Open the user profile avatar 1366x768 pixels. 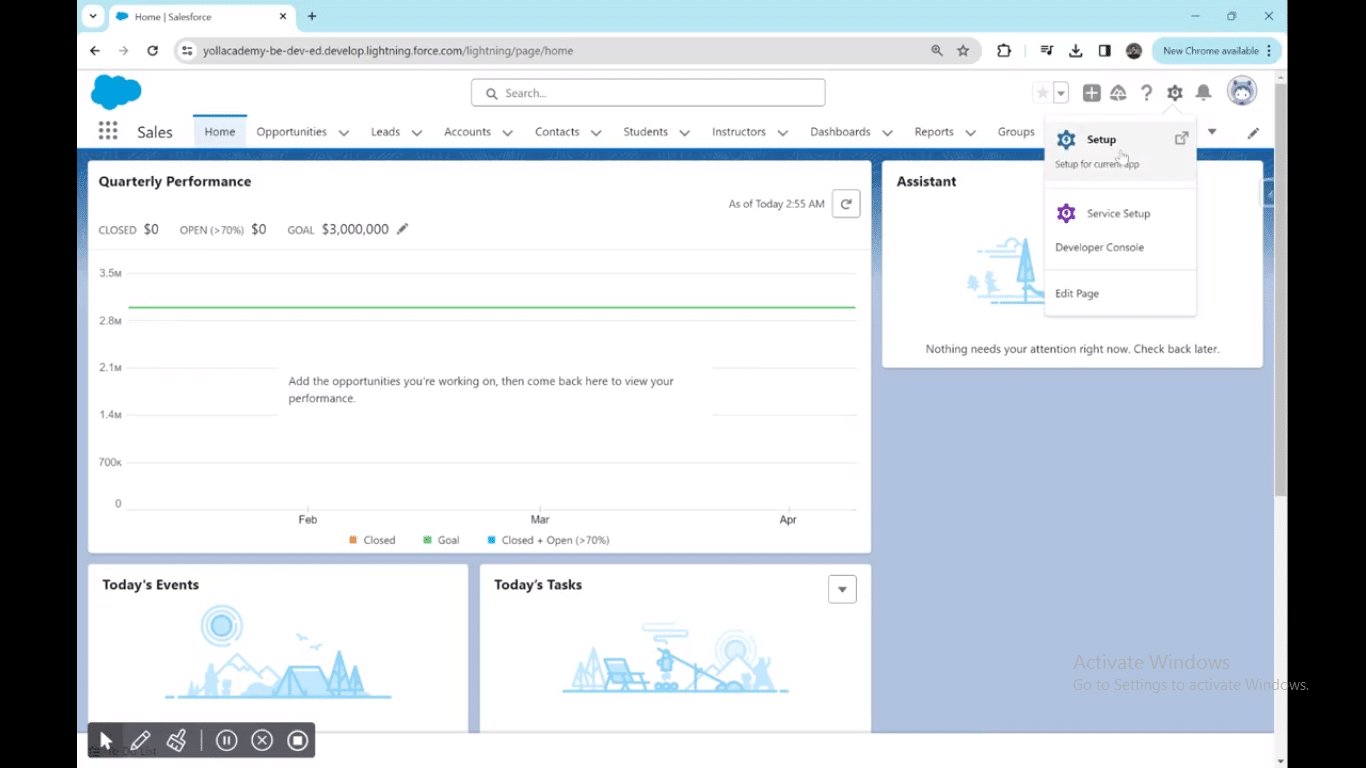coord(1242,91)
